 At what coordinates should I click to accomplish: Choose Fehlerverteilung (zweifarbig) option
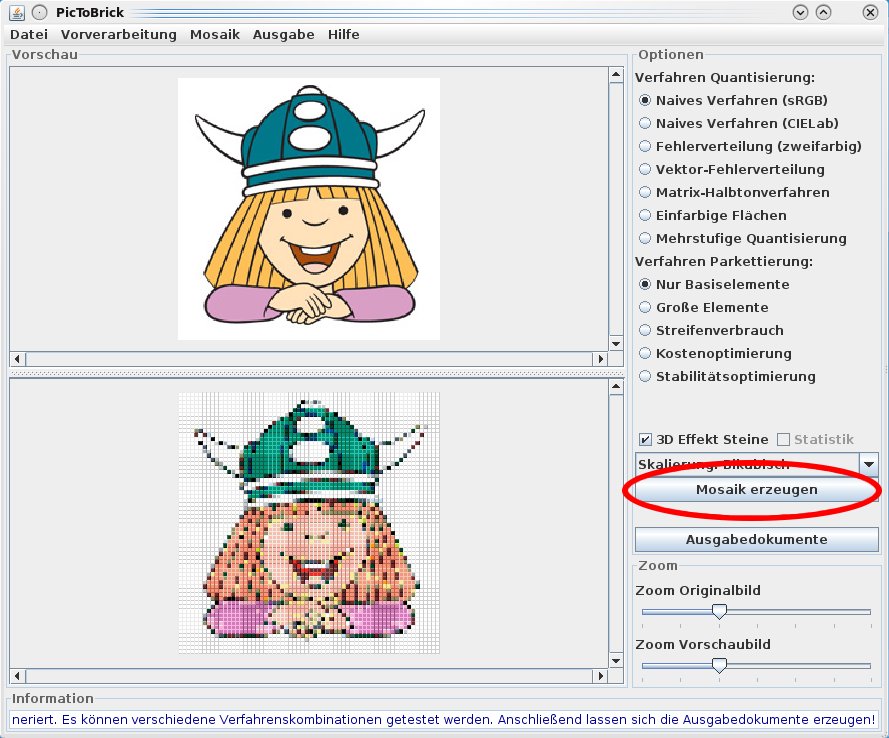point(750,146)
